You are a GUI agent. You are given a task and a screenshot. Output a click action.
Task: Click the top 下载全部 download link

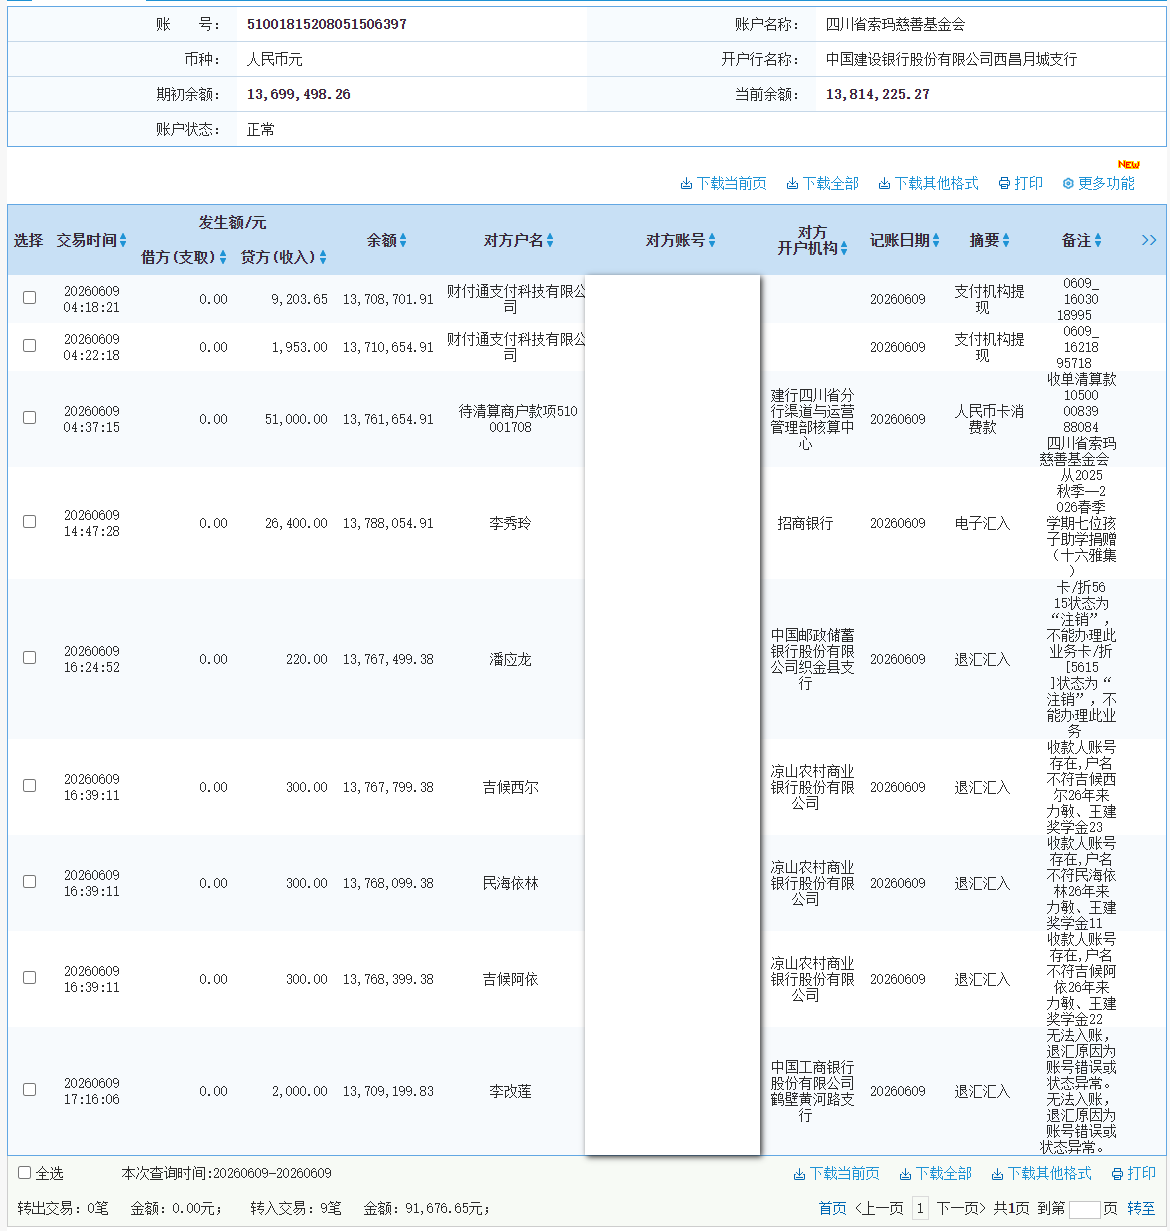tap(823, 183)
